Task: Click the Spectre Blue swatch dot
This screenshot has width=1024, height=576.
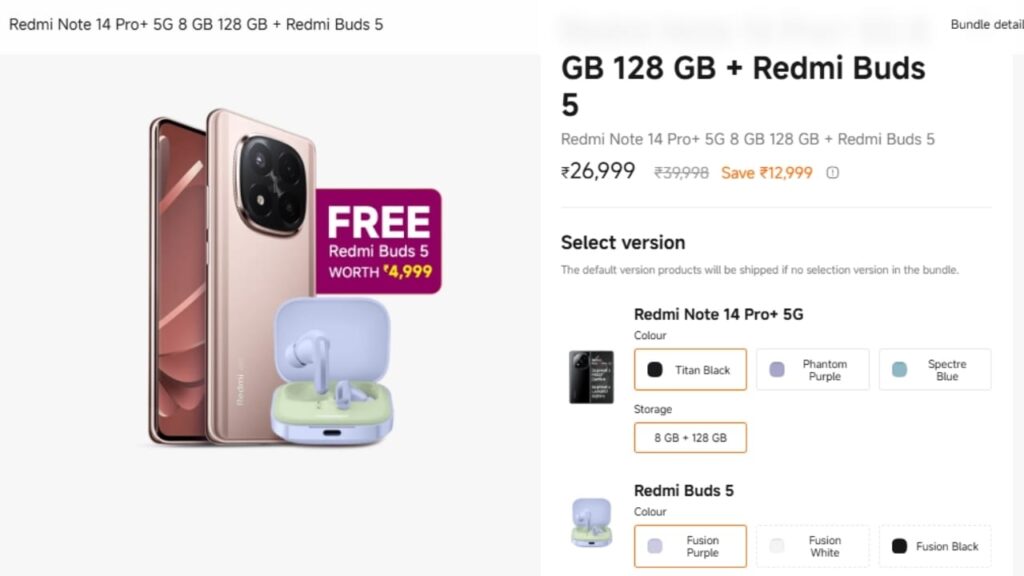Action: pos(900,370)
